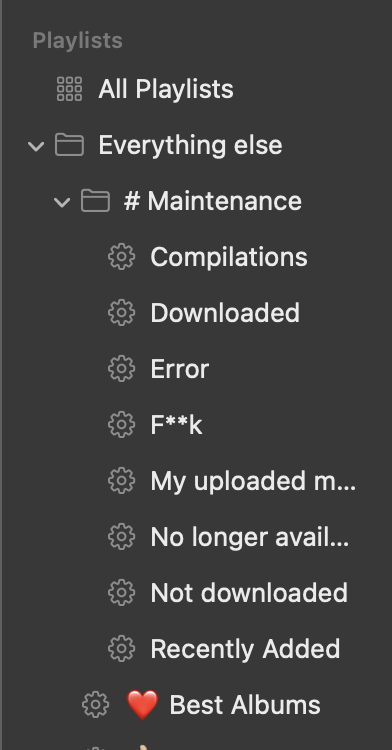The width and height of the screenshot is (392, 750).
Task: Click the gear icon beside Recently Added
Action: (121, 649)
